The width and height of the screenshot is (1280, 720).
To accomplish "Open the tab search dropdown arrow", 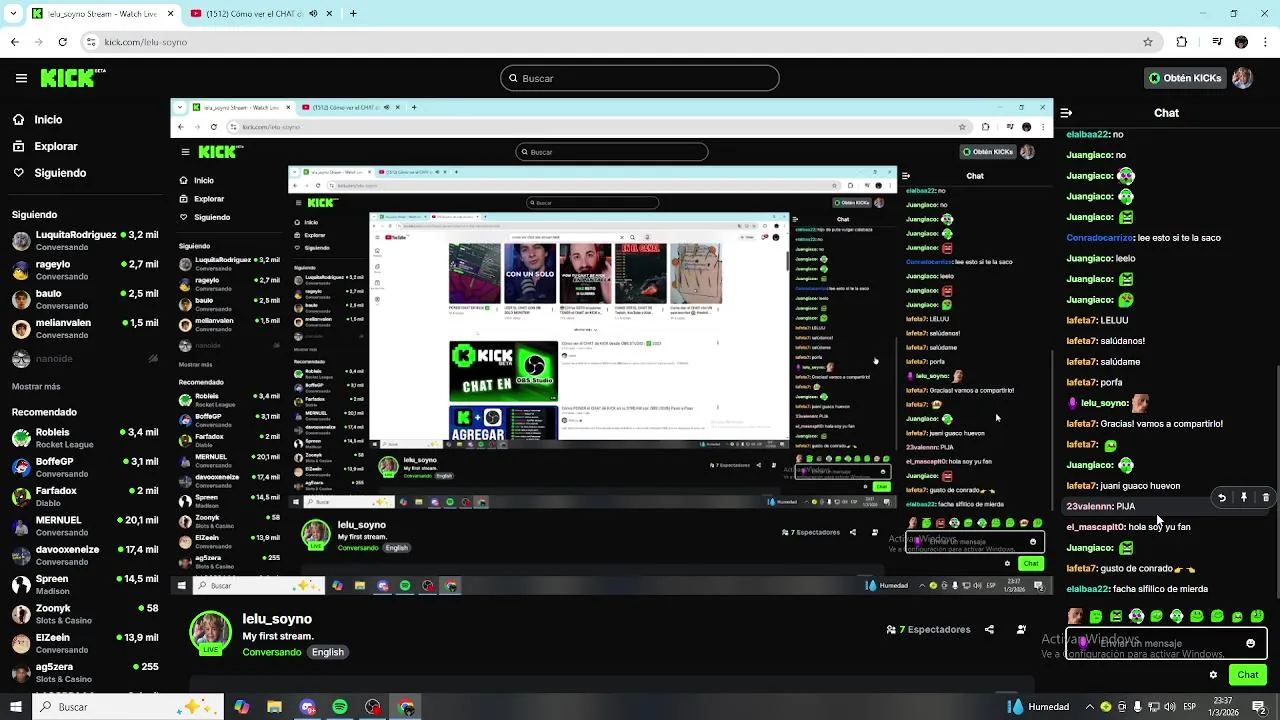I will [13, 14].
